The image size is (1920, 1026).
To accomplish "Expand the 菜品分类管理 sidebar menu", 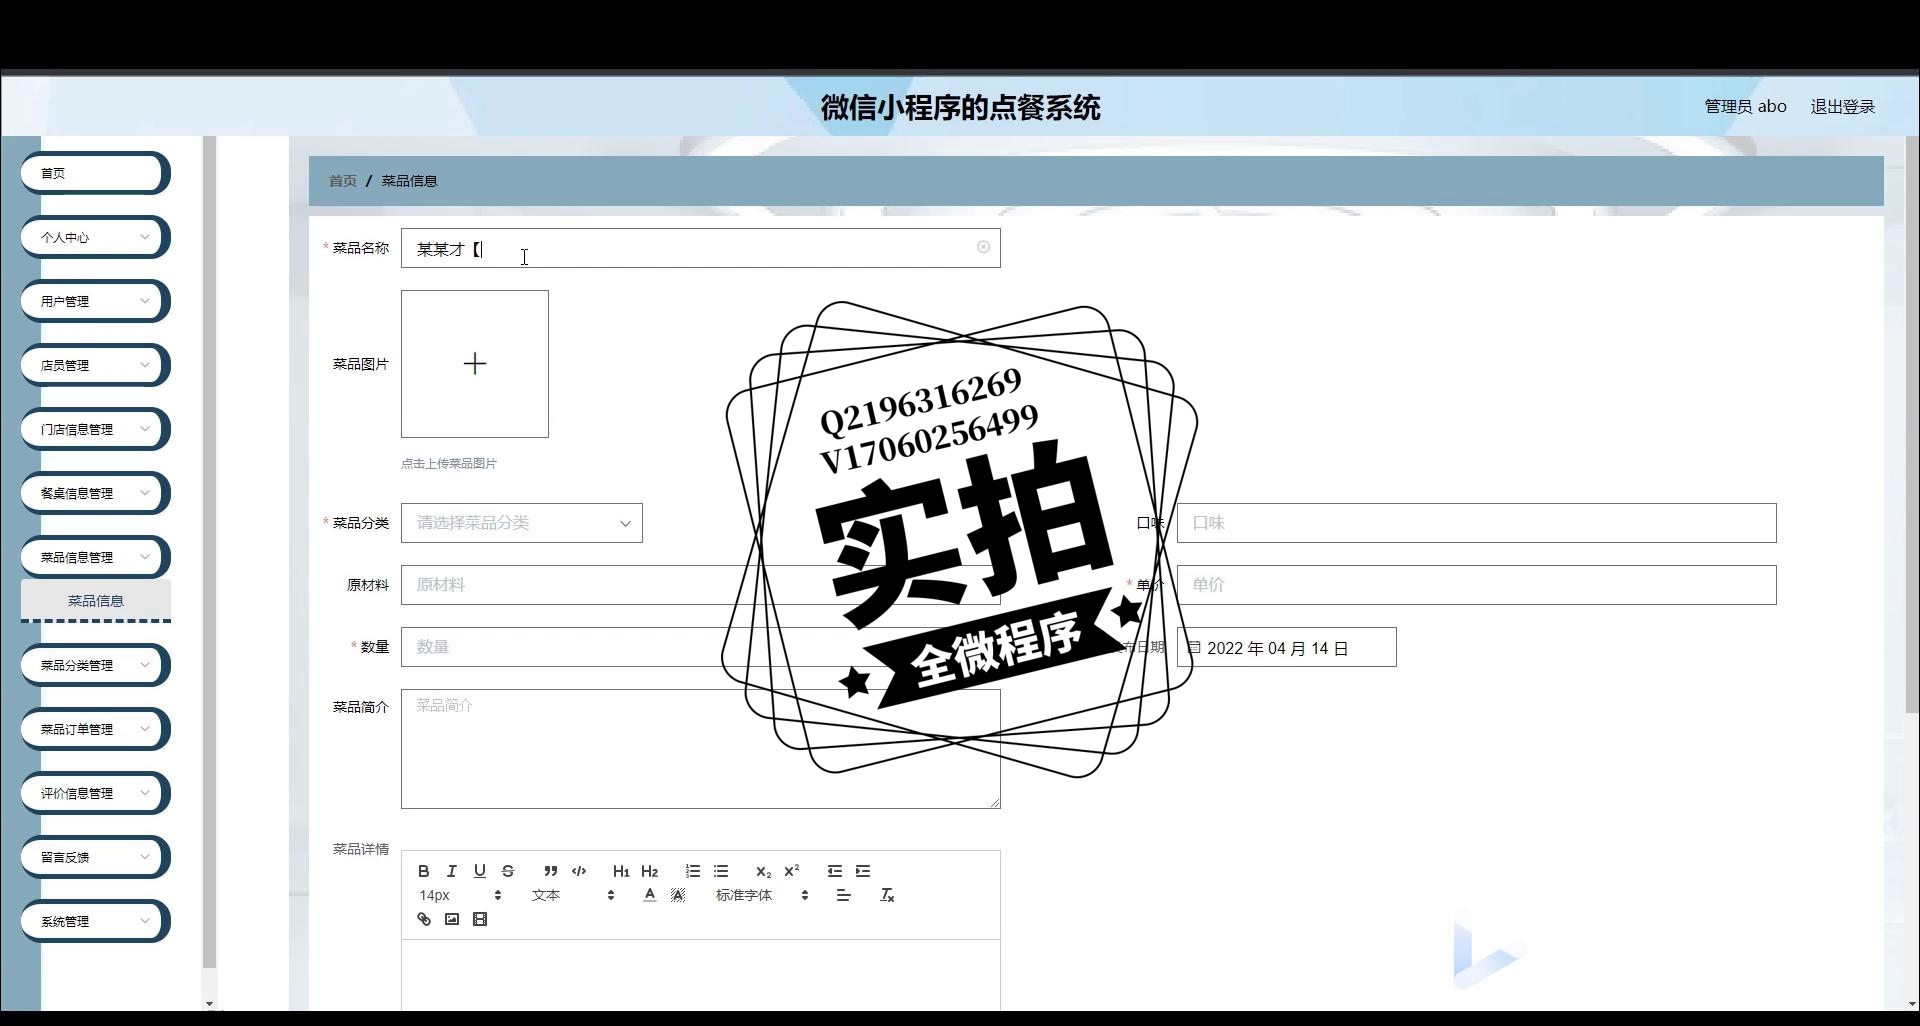I will point(95,665).
